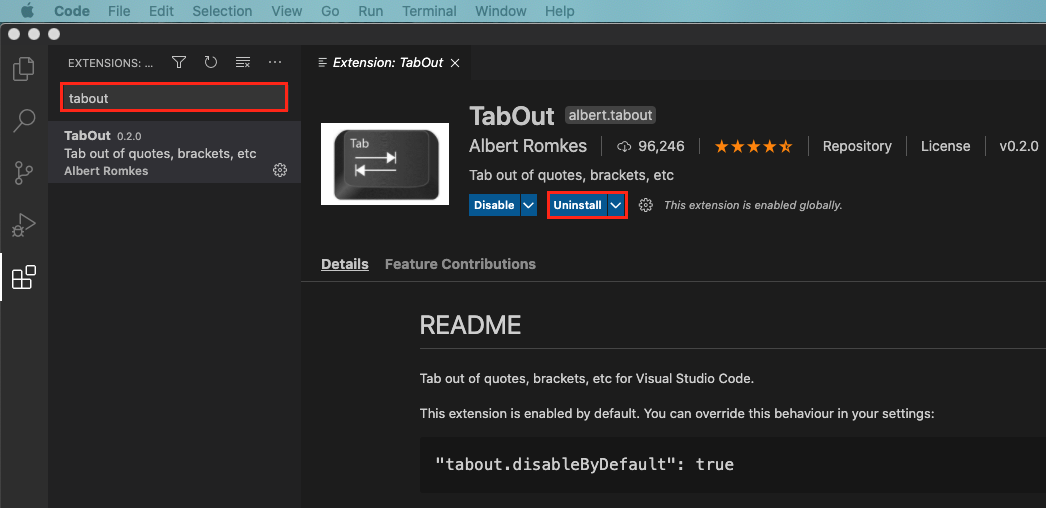The height and width of the screenshot is (508, 1046).
Task: Expand the Disable button dropdown arrow
Action: click(x=528, y=205)
